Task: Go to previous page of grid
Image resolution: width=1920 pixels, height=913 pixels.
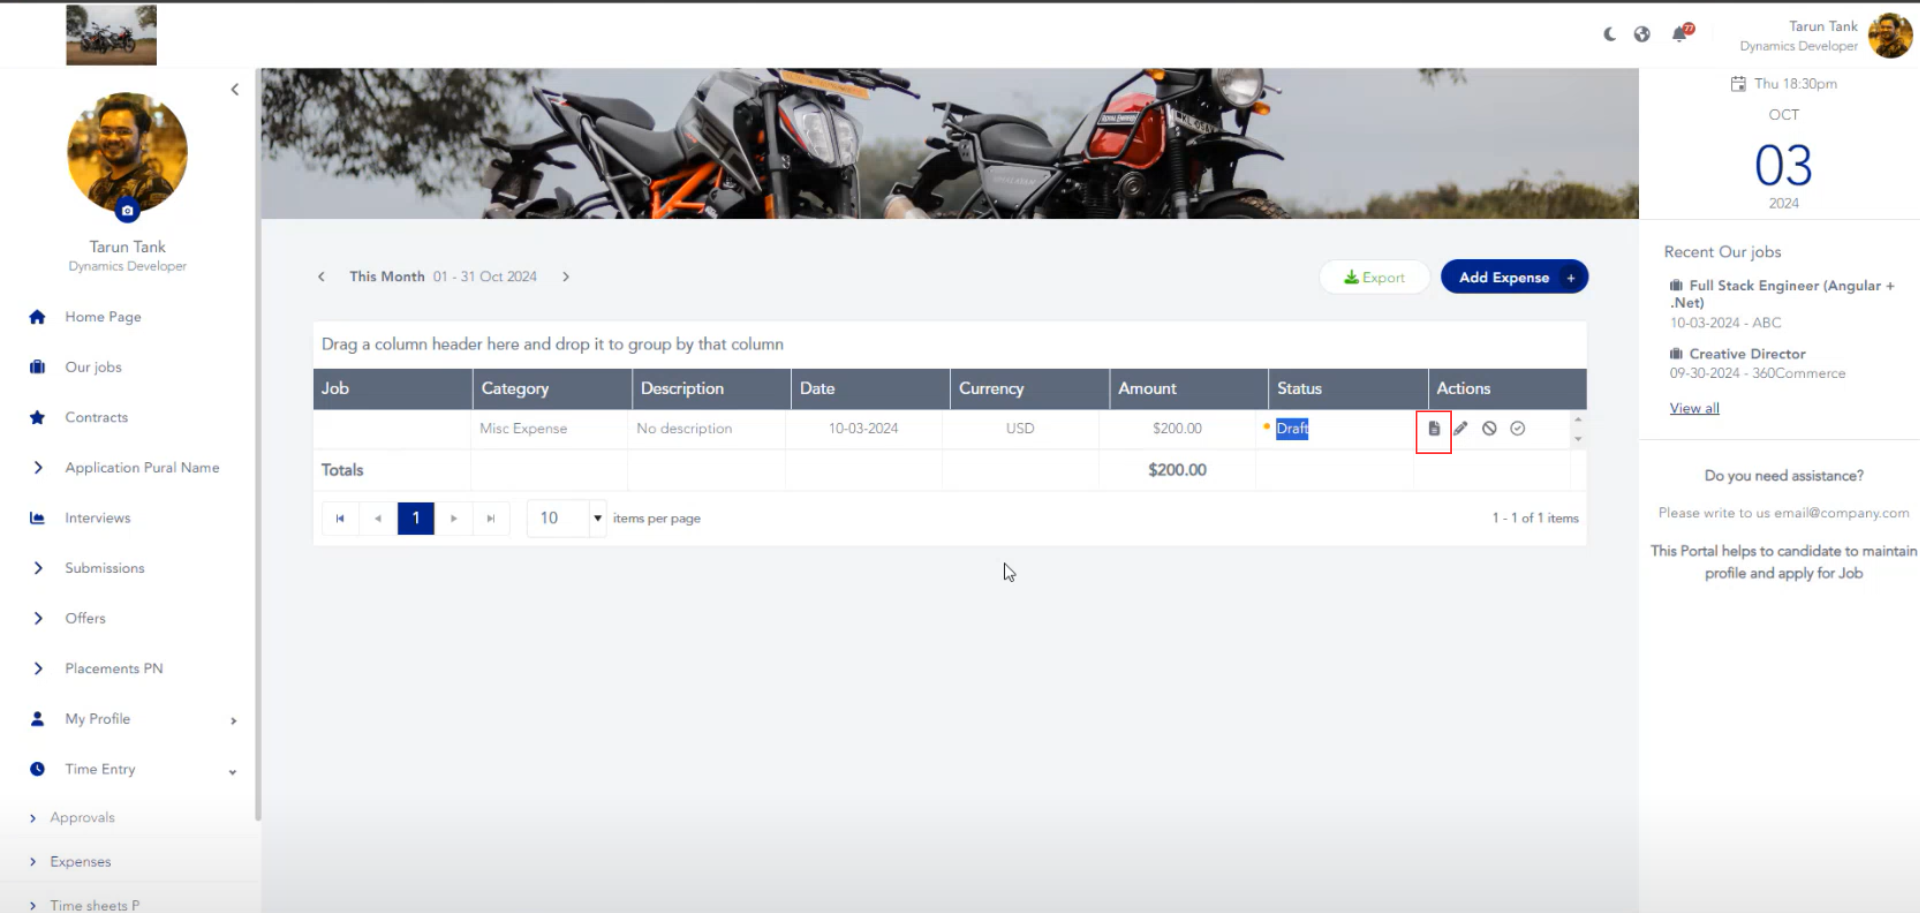Action: pos(378,518)
